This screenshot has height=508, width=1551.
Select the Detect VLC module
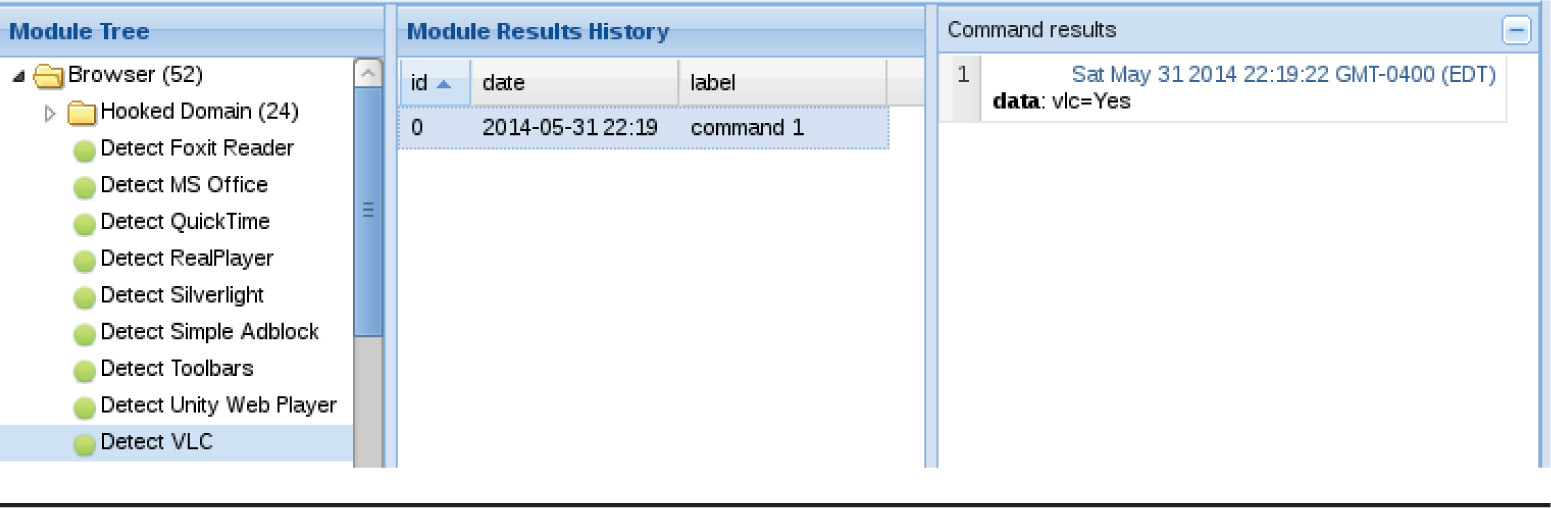(157, 442)
